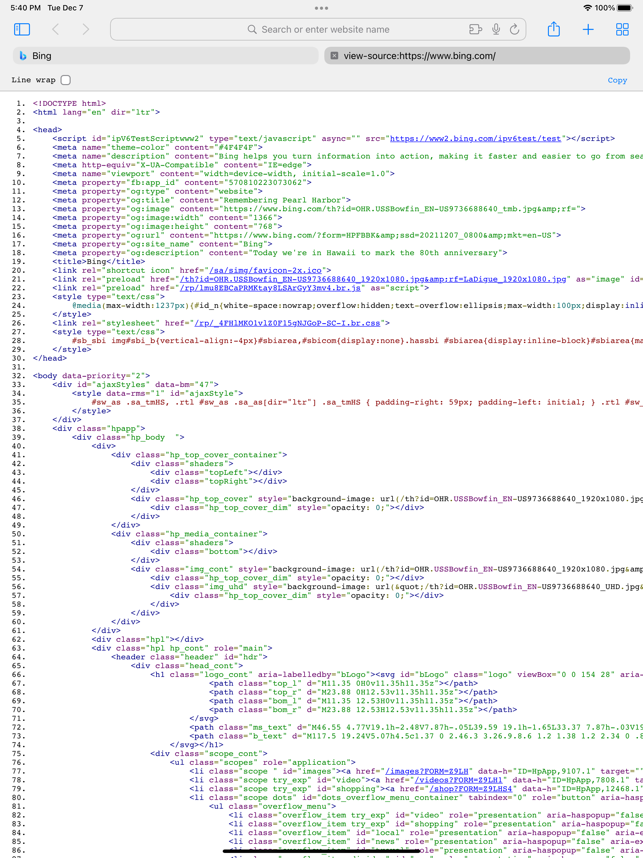Follow the /videos?FORM=Z9LH1 link

click(458, 780)
